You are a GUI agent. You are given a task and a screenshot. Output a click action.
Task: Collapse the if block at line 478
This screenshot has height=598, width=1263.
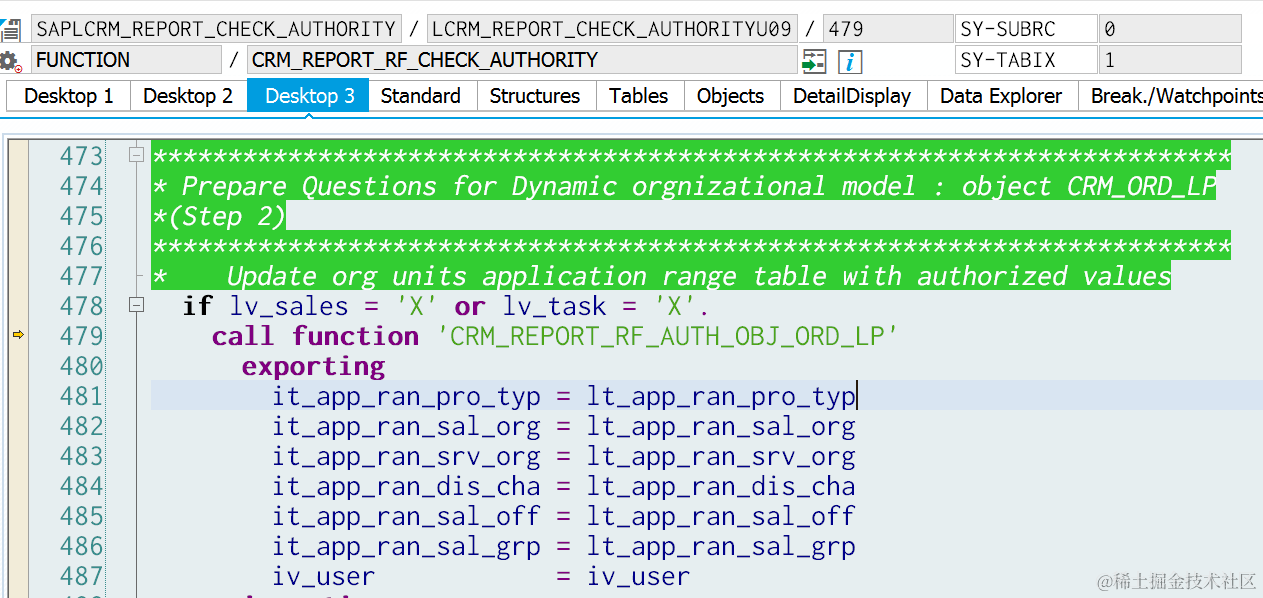(136, 305)
